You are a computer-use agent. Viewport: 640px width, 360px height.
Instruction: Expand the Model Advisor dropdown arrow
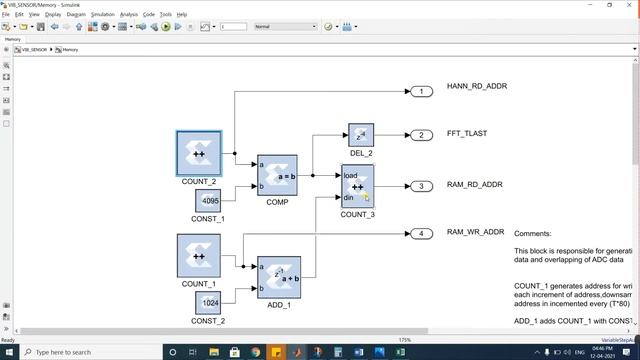[x=337, y=27]
